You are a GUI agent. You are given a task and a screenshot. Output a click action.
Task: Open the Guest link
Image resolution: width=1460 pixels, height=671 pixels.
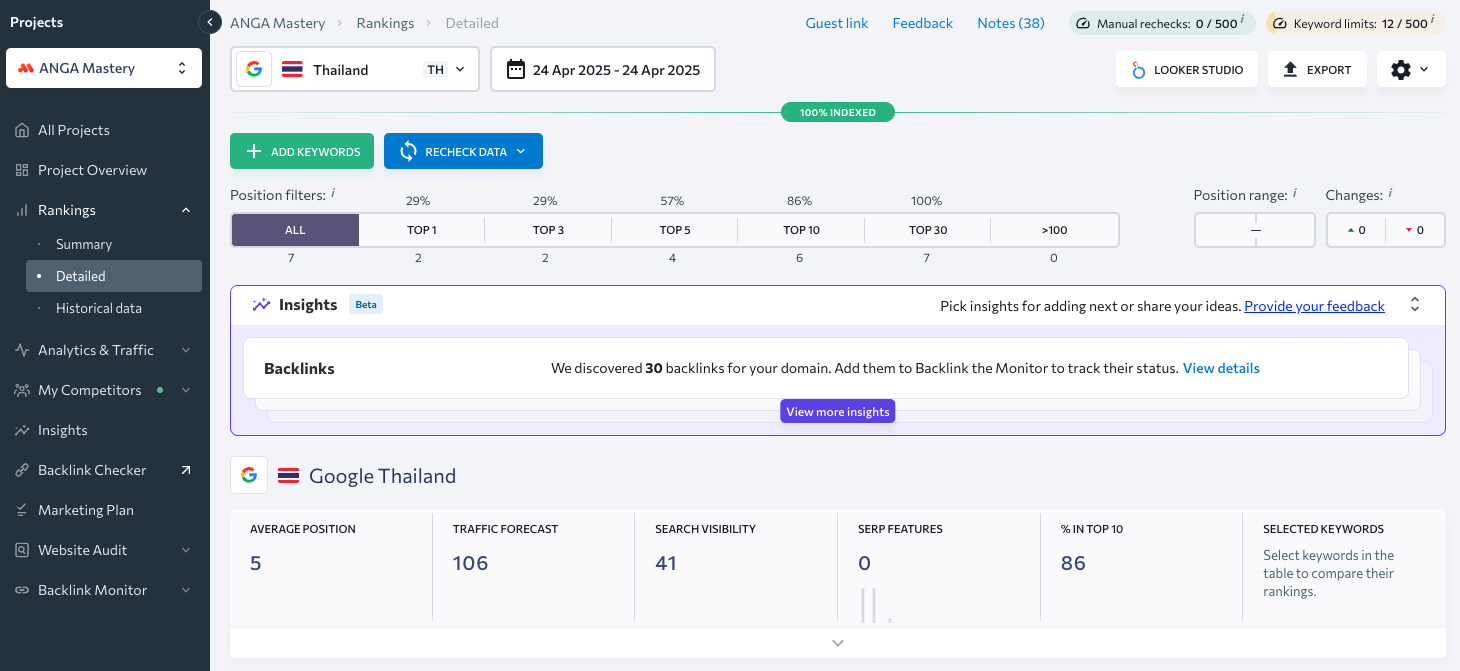(x=837, y=23)
